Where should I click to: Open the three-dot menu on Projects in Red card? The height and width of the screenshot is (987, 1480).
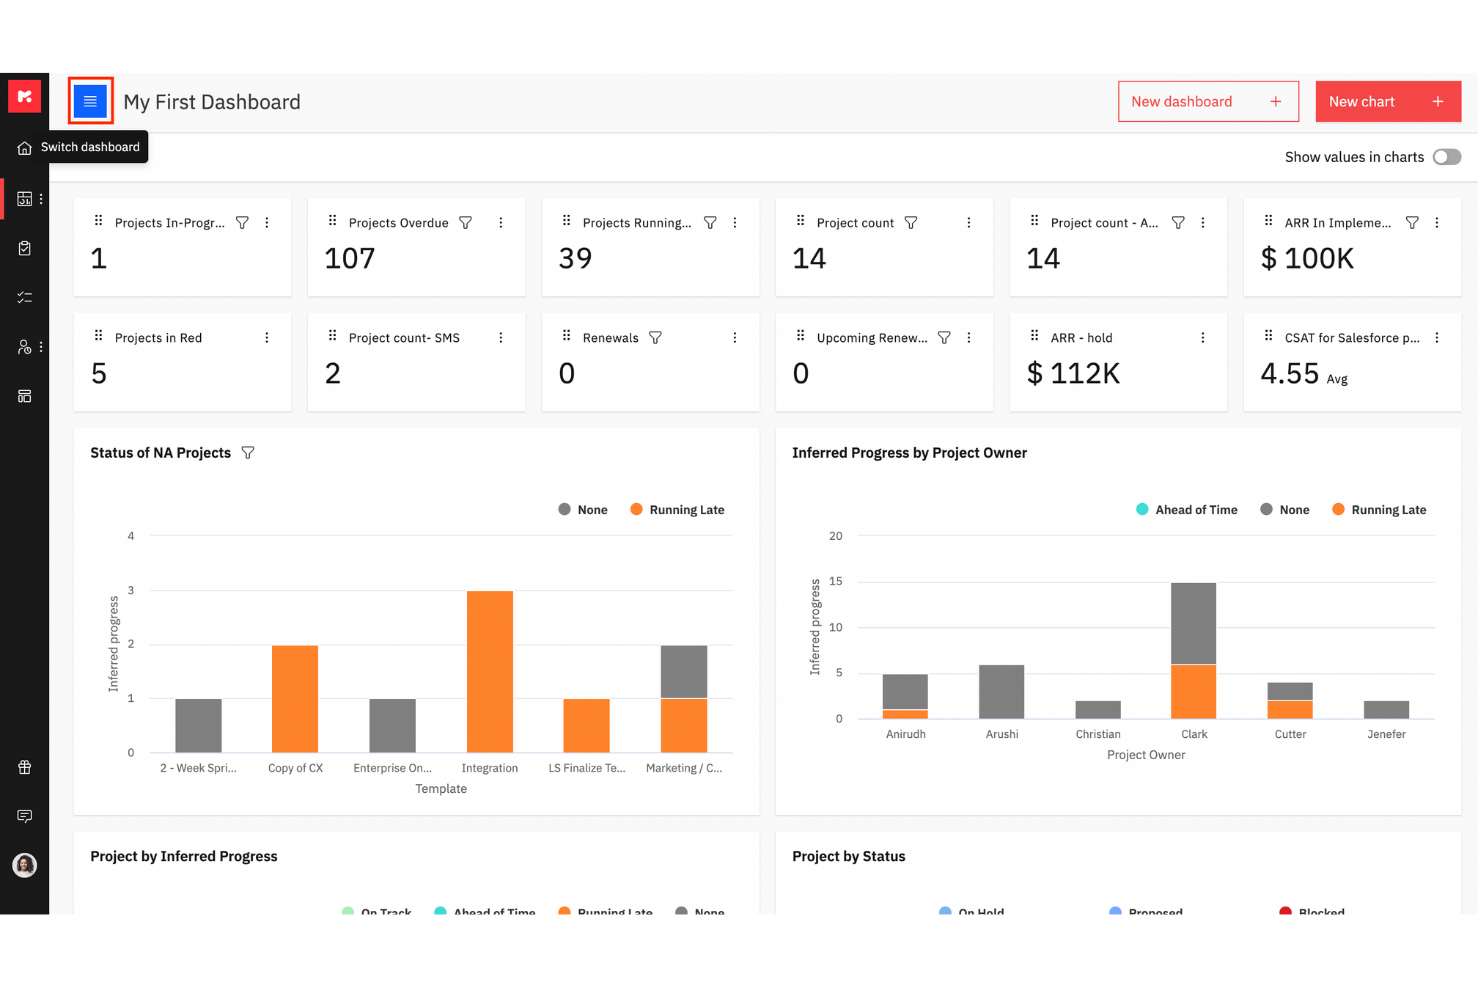(x=267, y=338)
